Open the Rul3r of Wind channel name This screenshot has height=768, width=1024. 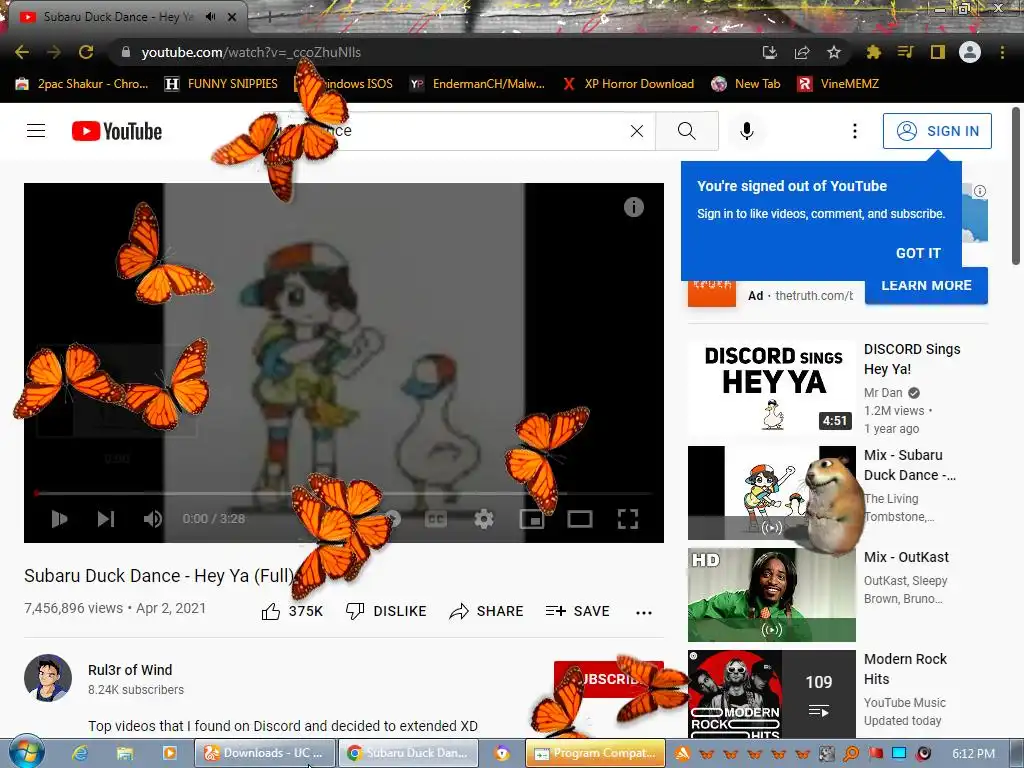[x=130, y=670]
